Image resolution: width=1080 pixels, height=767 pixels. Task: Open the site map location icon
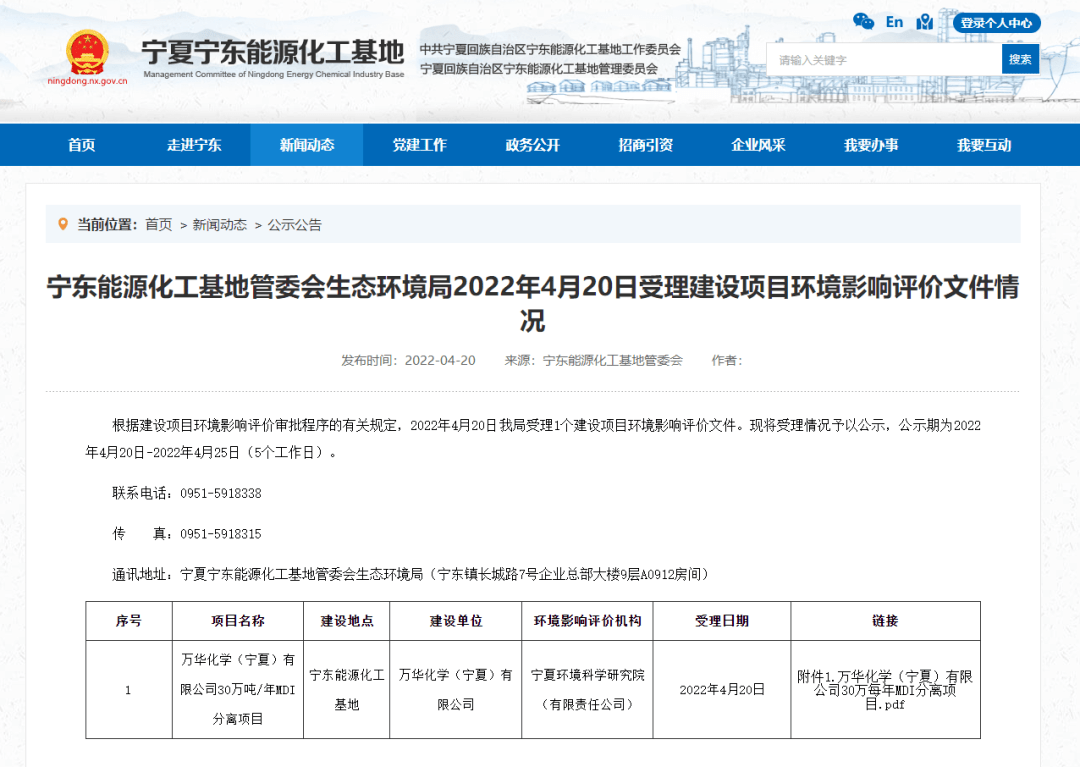(x=923, y=21)
